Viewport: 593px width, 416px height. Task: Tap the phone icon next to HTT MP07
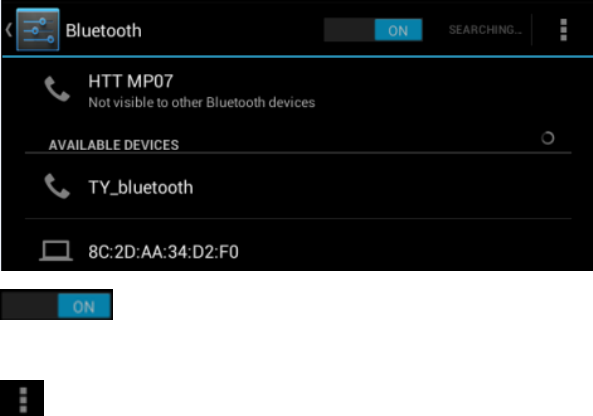[57, 89]
